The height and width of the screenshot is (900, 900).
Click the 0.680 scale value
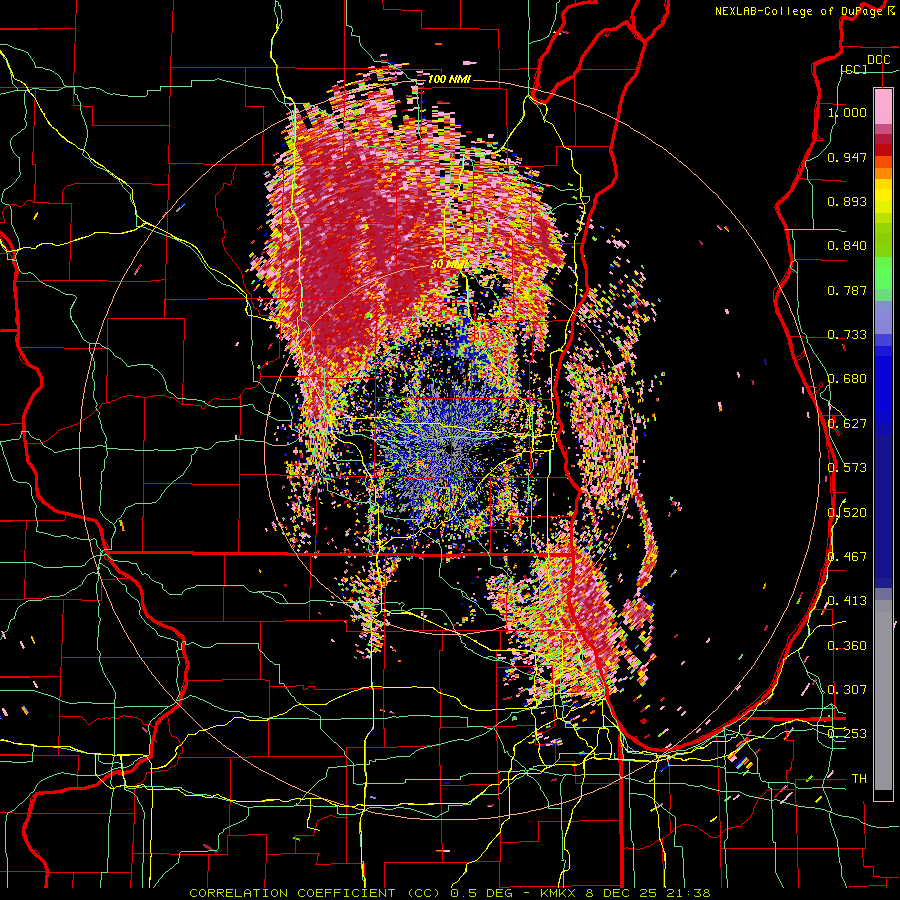pos(847,379)
